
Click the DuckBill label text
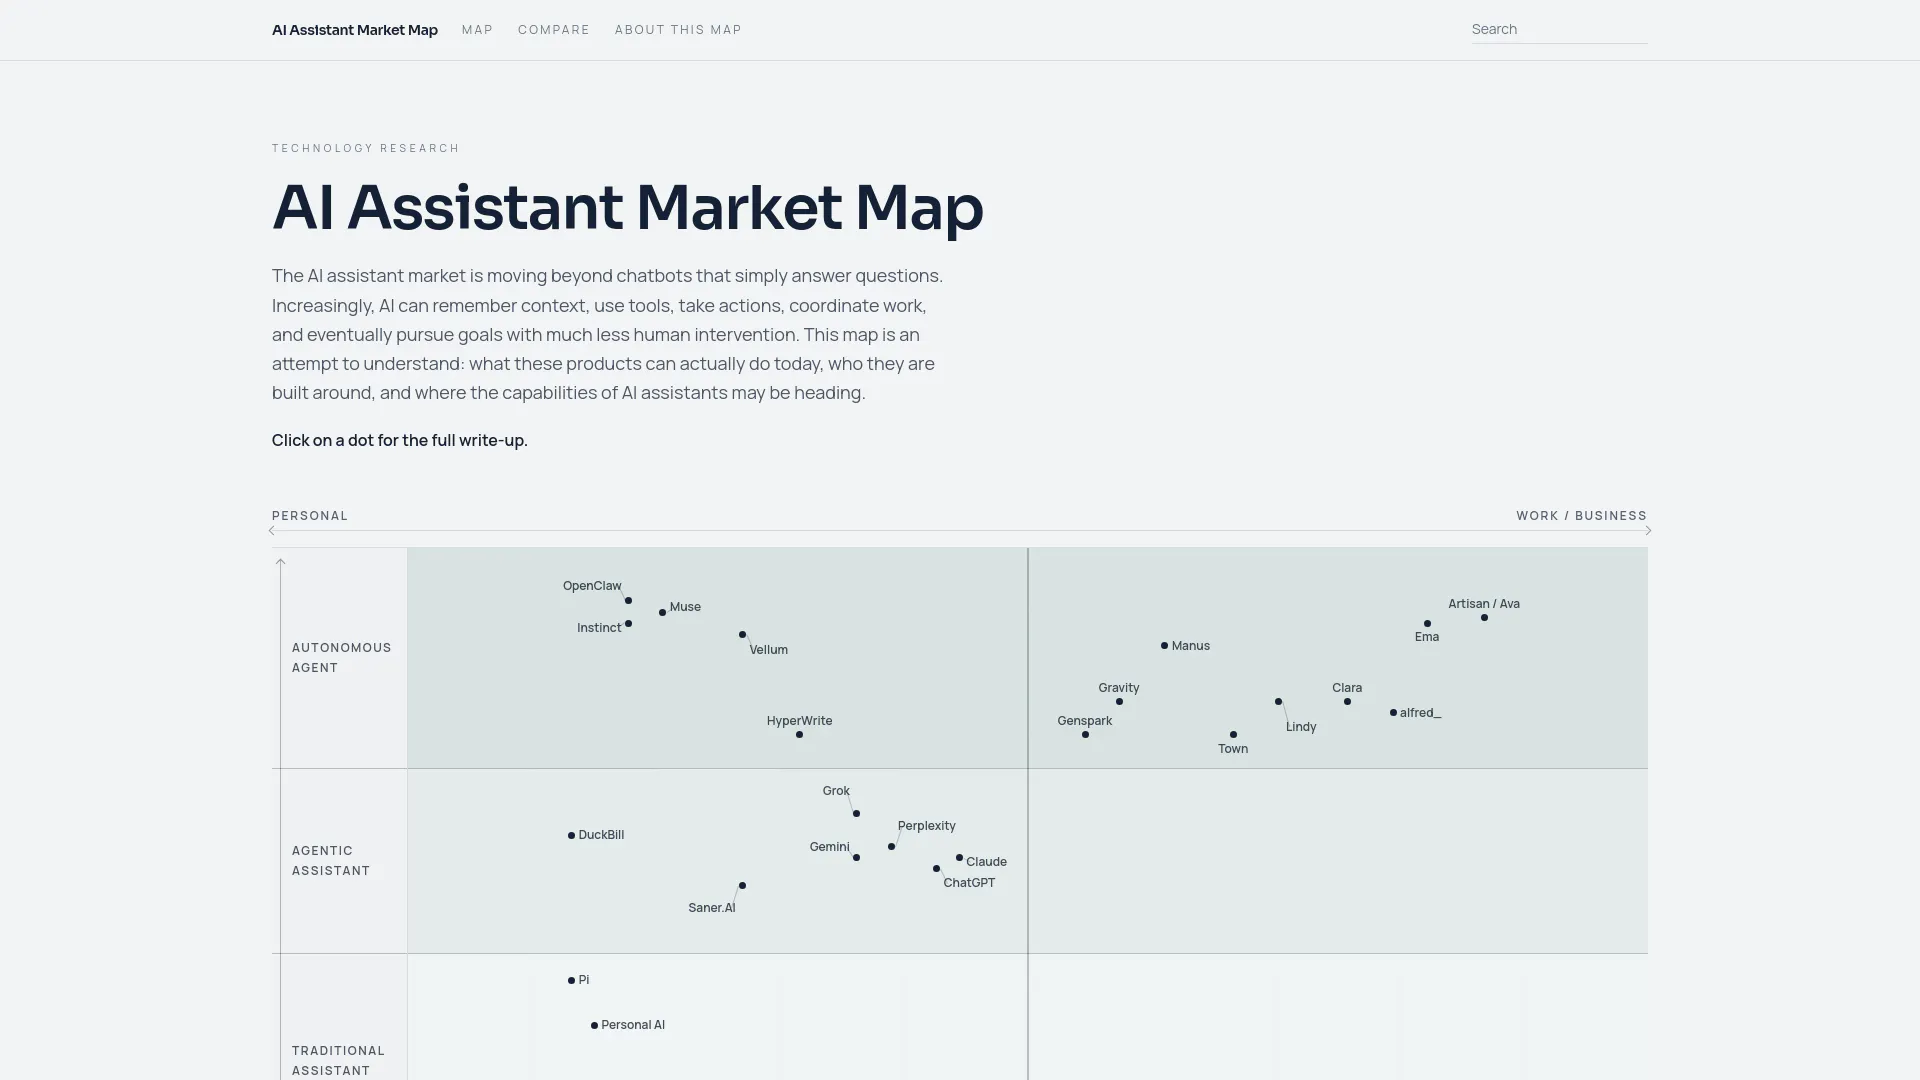tap(601, 835)
